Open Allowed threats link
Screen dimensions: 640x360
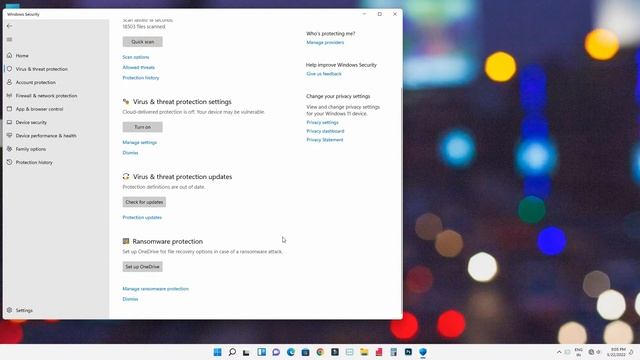(138, 67)
